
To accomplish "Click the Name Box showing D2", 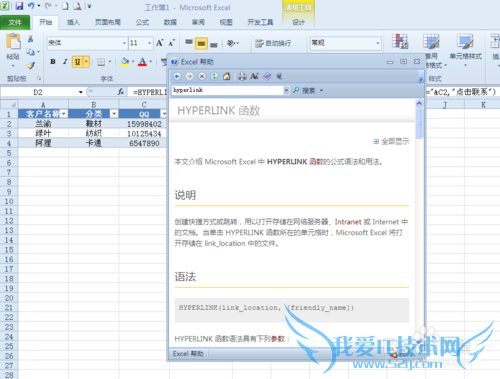I will (x=38, y=92).
